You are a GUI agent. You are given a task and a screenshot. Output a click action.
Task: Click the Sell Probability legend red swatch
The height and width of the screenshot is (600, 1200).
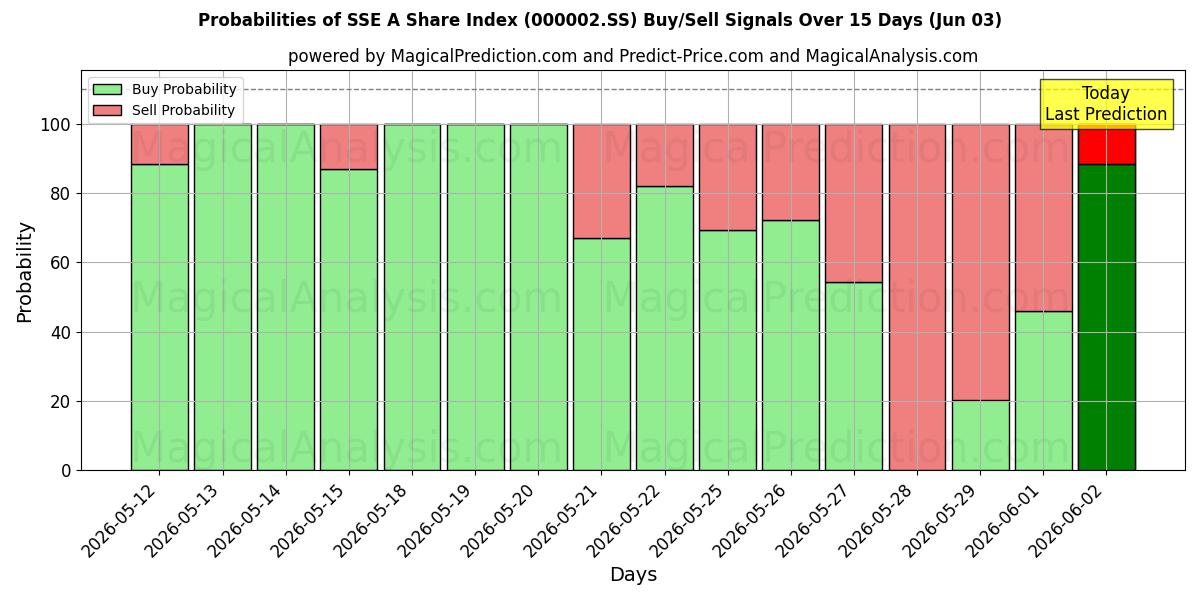coord(107,110)
